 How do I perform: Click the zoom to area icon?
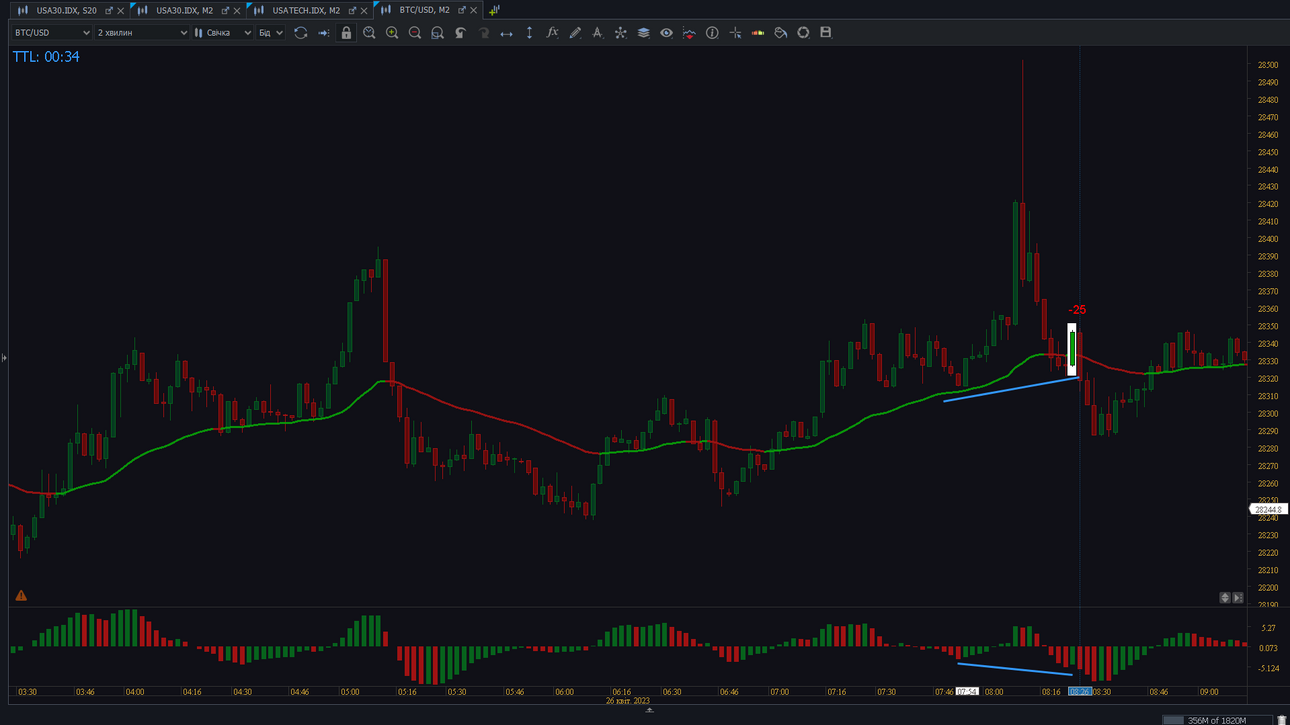[437, 33]
